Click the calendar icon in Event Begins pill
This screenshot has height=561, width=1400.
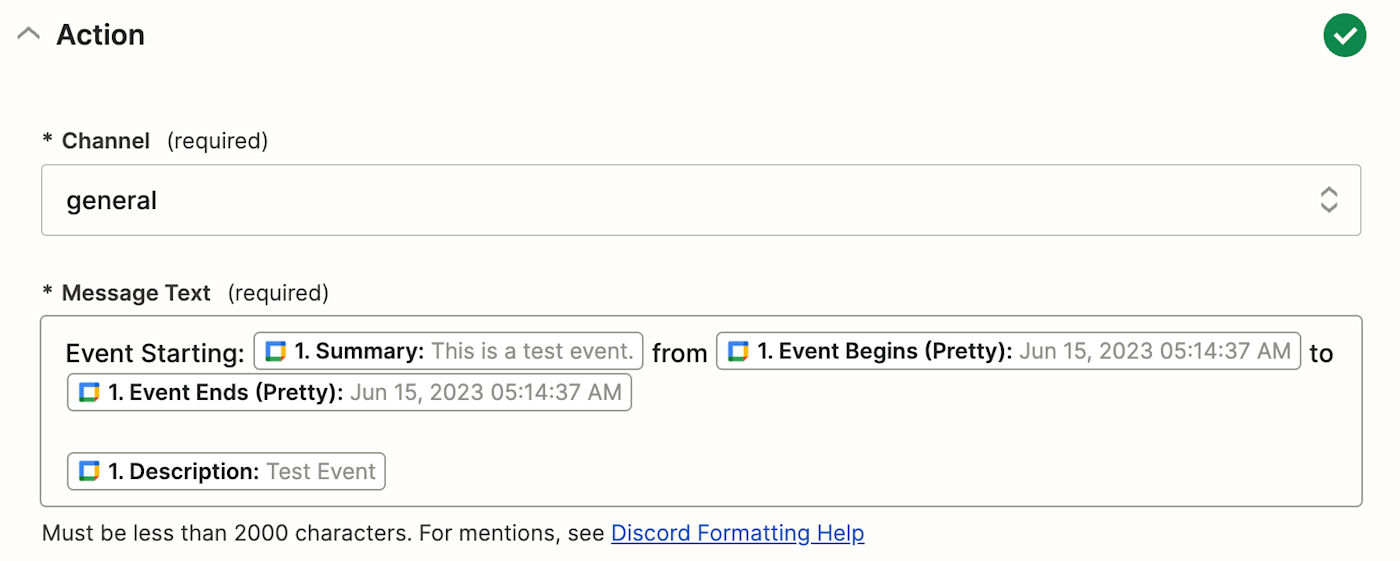(x=738, y=352)
